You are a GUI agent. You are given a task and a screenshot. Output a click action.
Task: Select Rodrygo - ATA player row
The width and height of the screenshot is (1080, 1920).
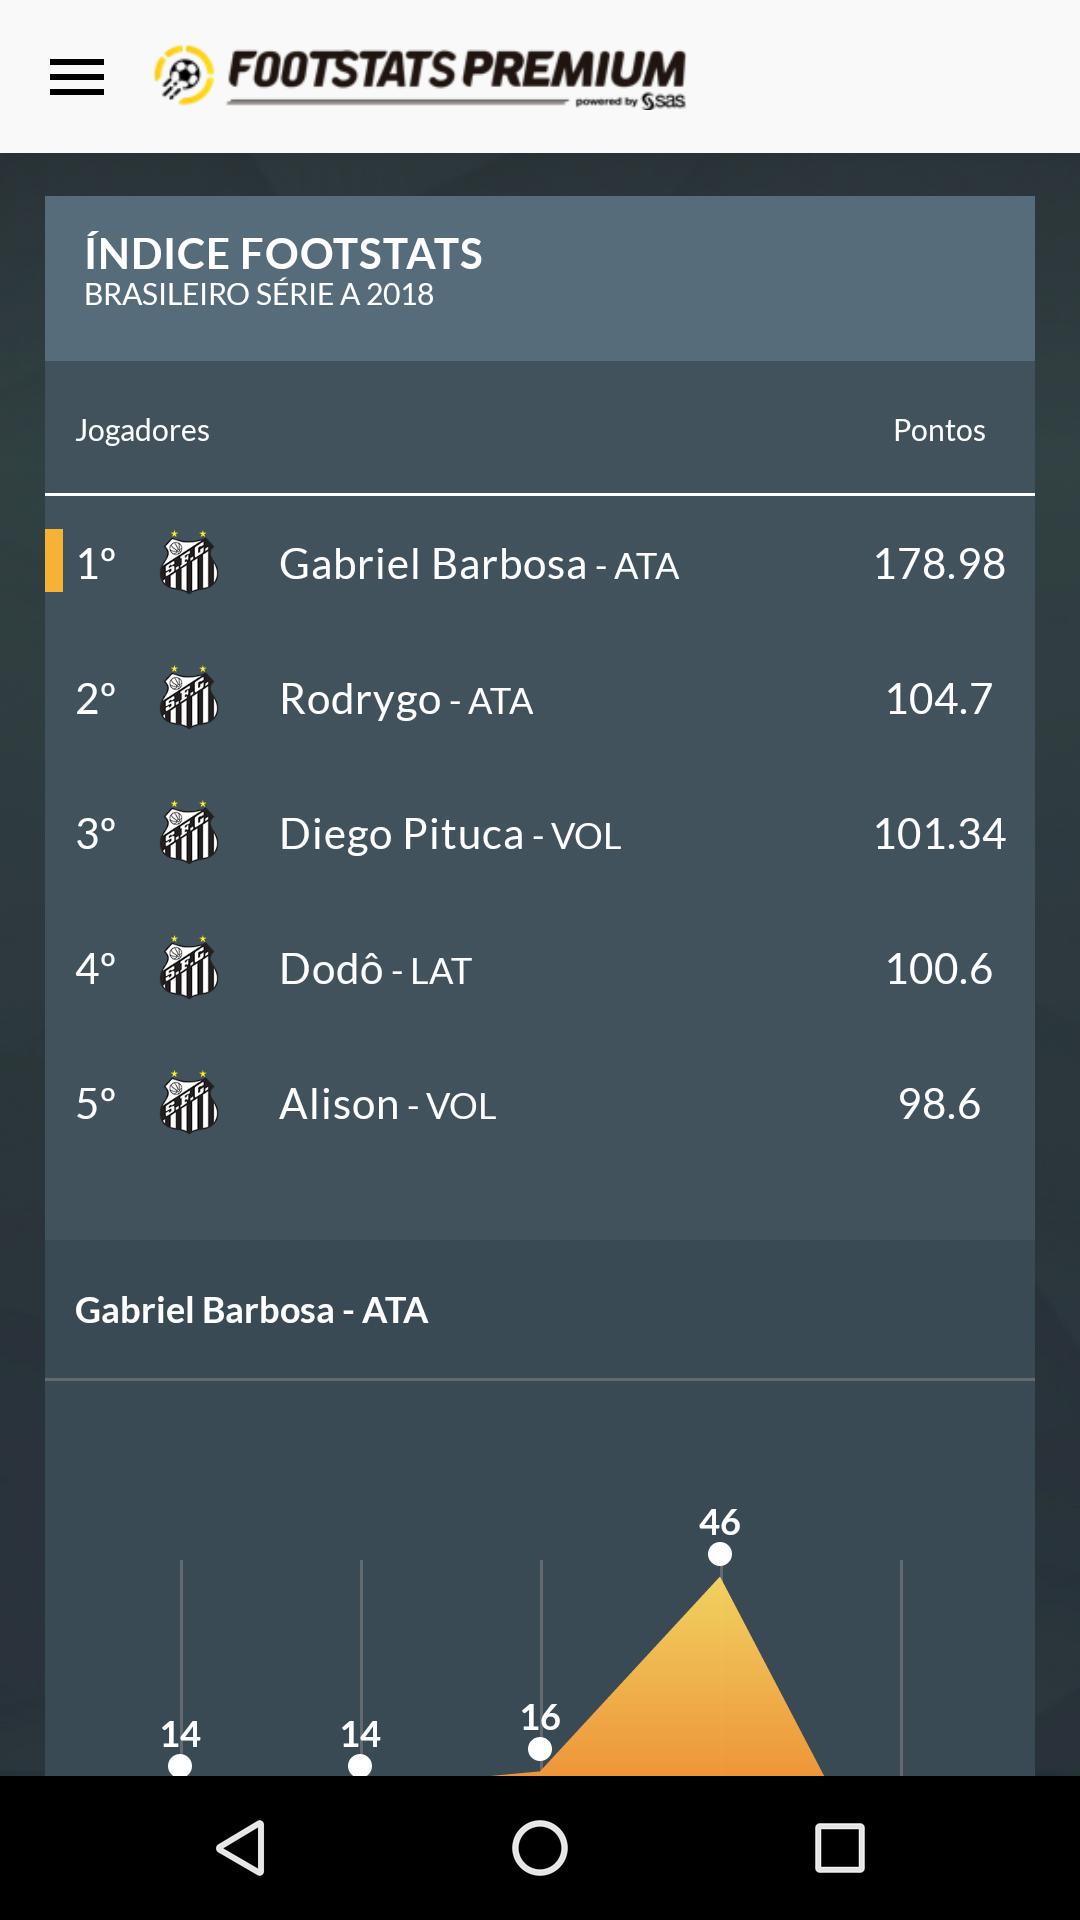click(x=540, y=698)
